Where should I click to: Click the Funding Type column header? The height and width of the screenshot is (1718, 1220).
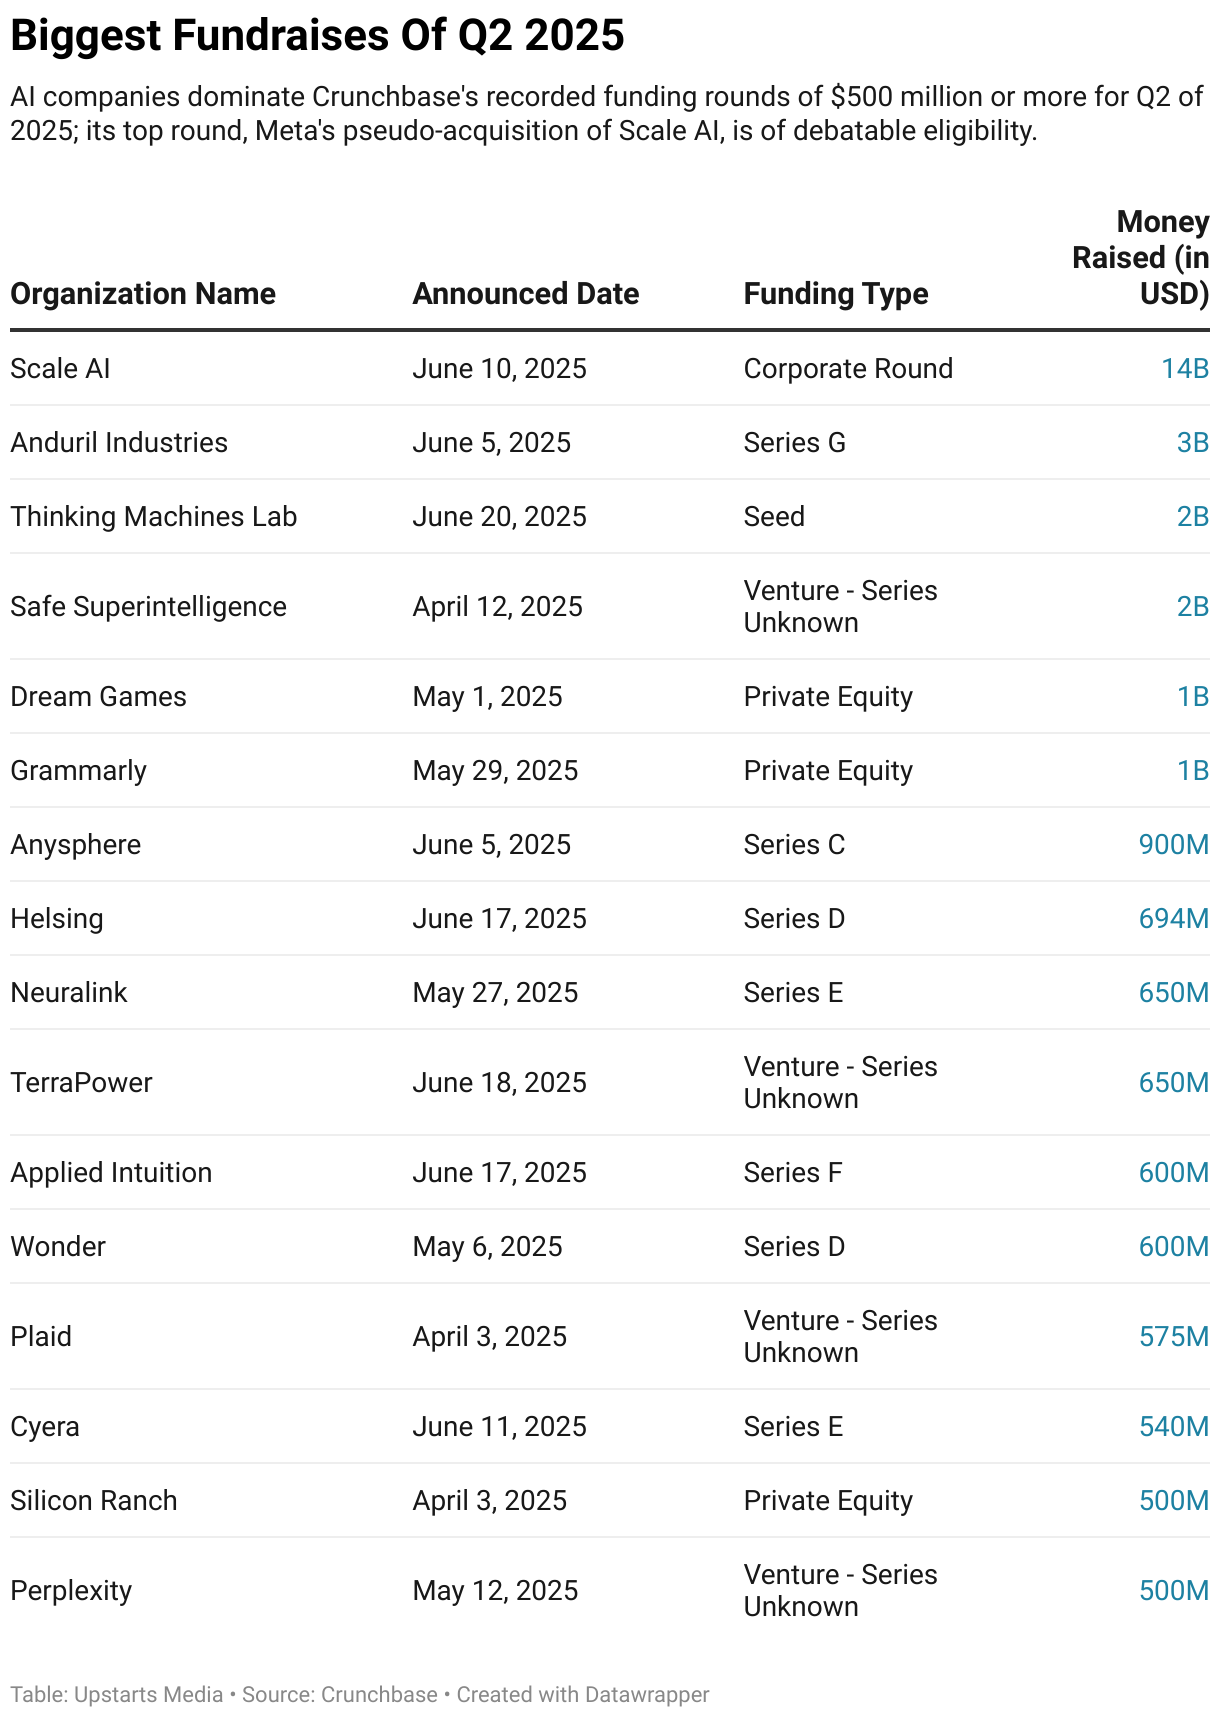coord(836,294)
